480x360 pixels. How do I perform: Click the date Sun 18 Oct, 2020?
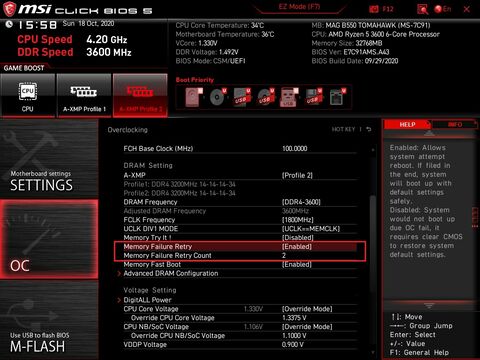pyautogui.click(x=88, y=23)
